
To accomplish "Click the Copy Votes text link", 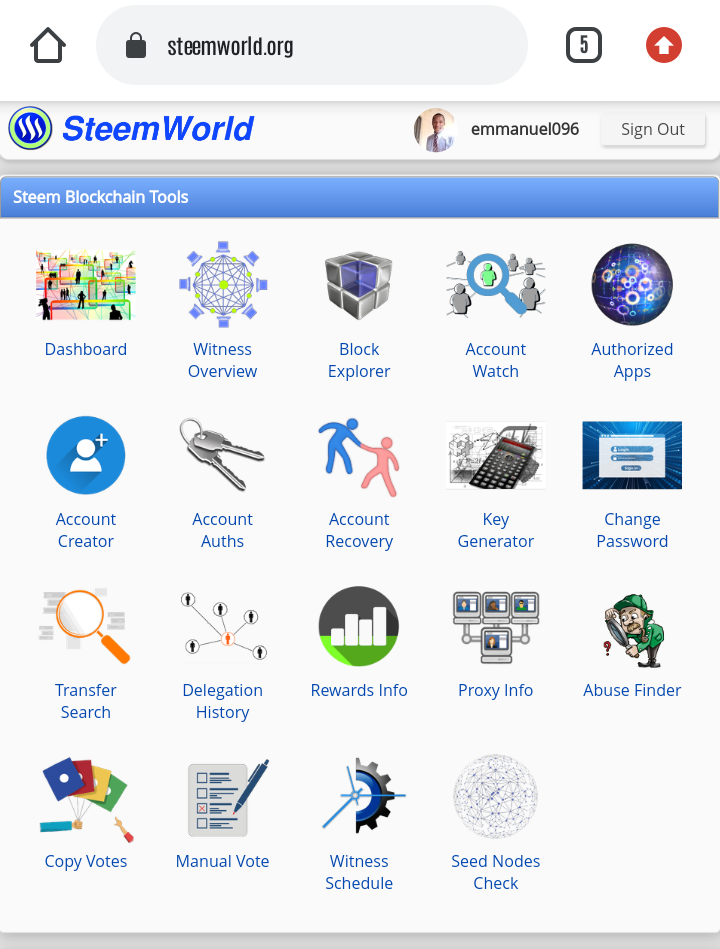I will [85, 861].
